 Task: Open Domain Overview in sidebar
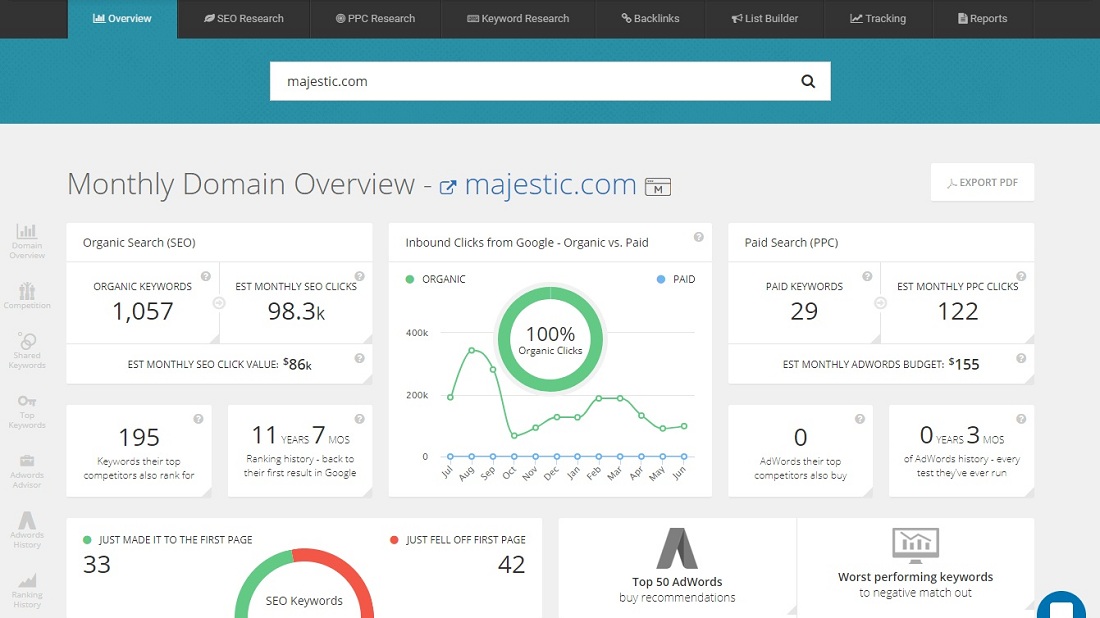coord(27,241)
